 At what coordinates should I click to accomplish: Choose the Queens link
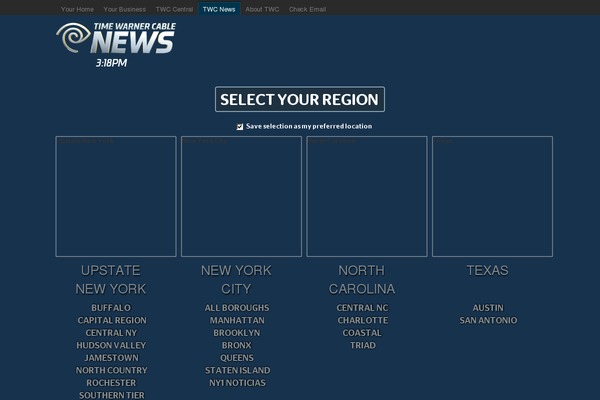[236, 358]
